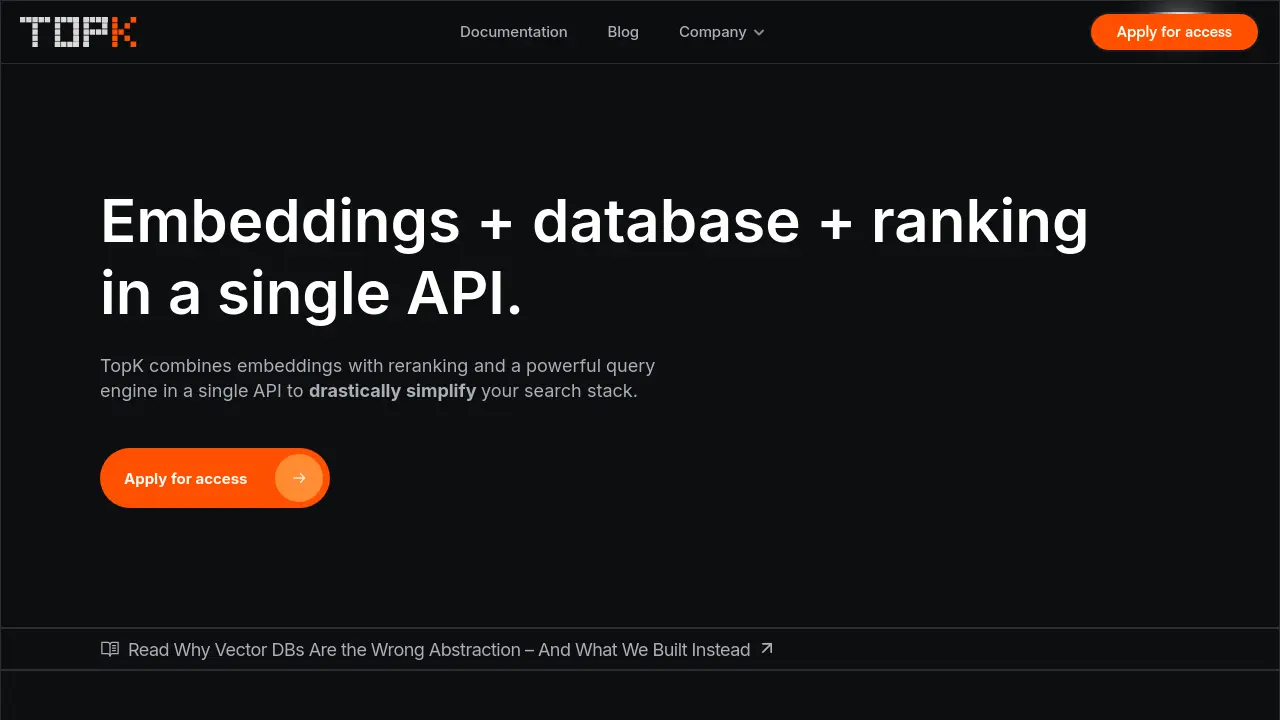Click the headline "Embeddings + database + ranking"
Viewport: 1280px width, 720px height.
tap(594, 221)
